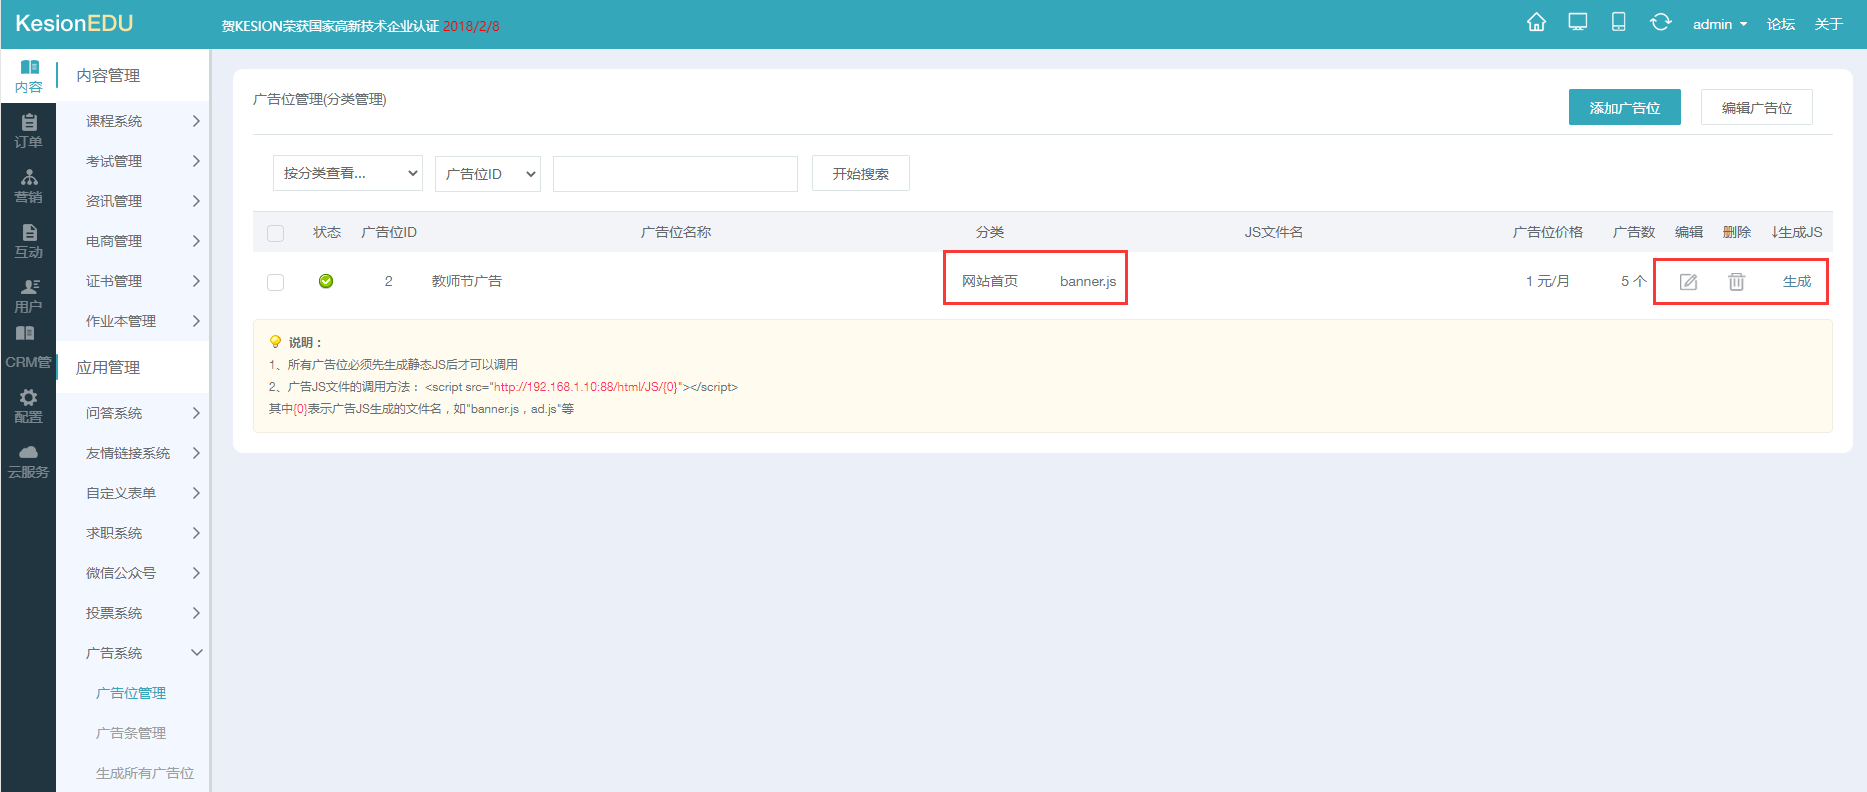Click the refresh cache icon in header

[x=1661, y=22]
